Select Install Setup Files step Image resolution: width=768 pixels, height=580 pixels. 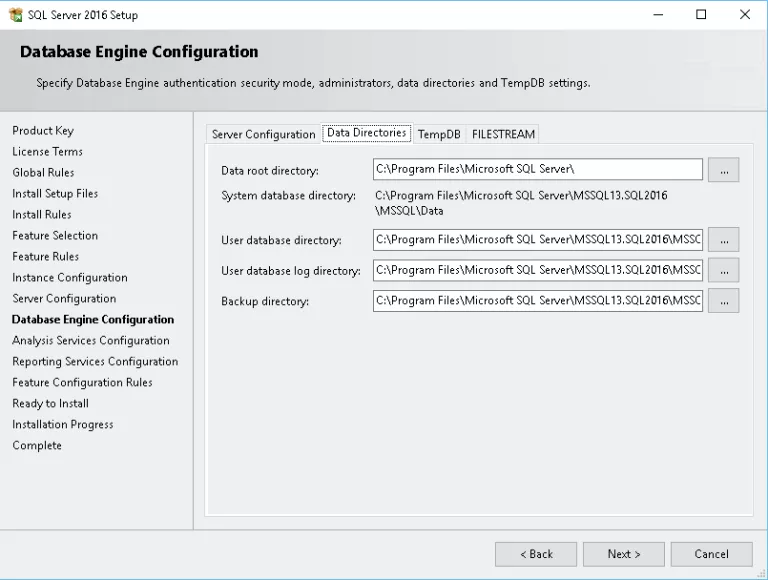pyautogui.click(x=55, y=193)
